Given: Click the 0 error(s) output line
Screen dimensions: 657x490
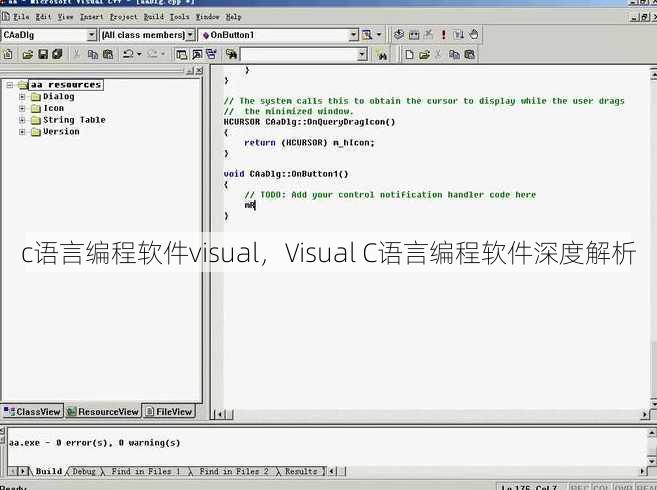Looking at the screenshot, I should (95, 443).
